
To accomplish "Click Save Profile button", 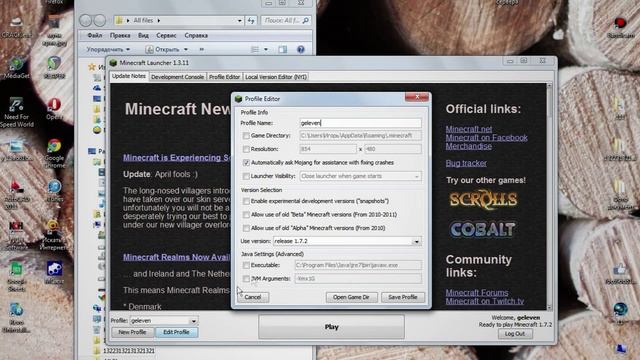I will (x=402, y=297).
